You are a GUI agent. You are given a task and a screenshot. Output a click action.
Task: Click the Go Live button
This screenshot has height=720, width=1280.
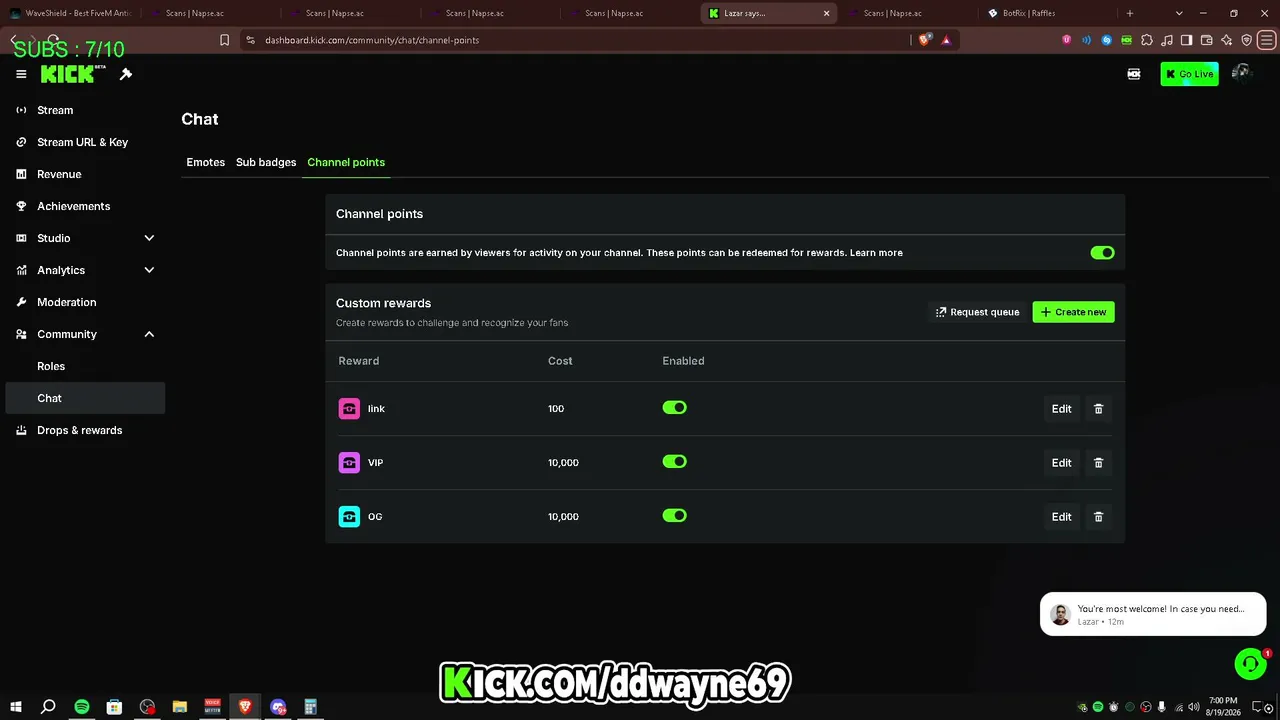(1189, 74)
